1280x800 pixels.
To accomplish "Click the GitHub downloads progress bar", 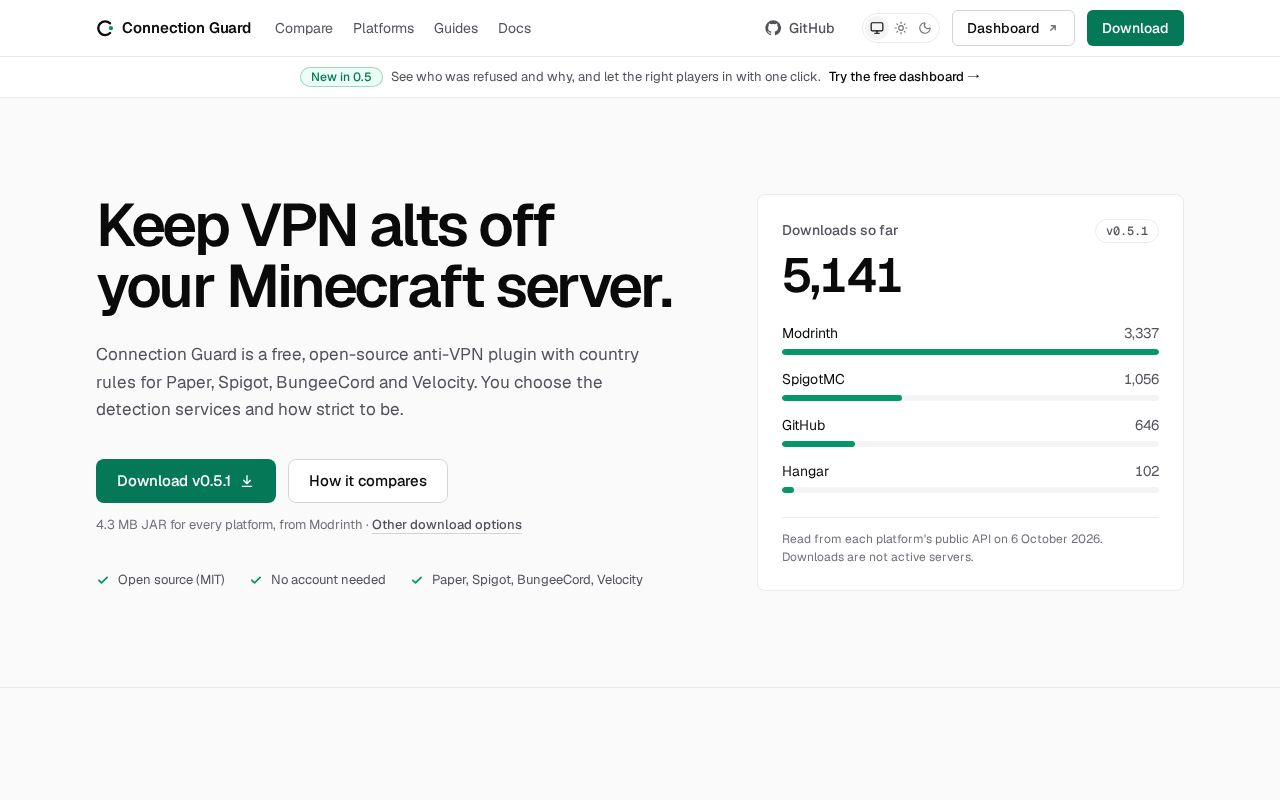I will [970, 444].
